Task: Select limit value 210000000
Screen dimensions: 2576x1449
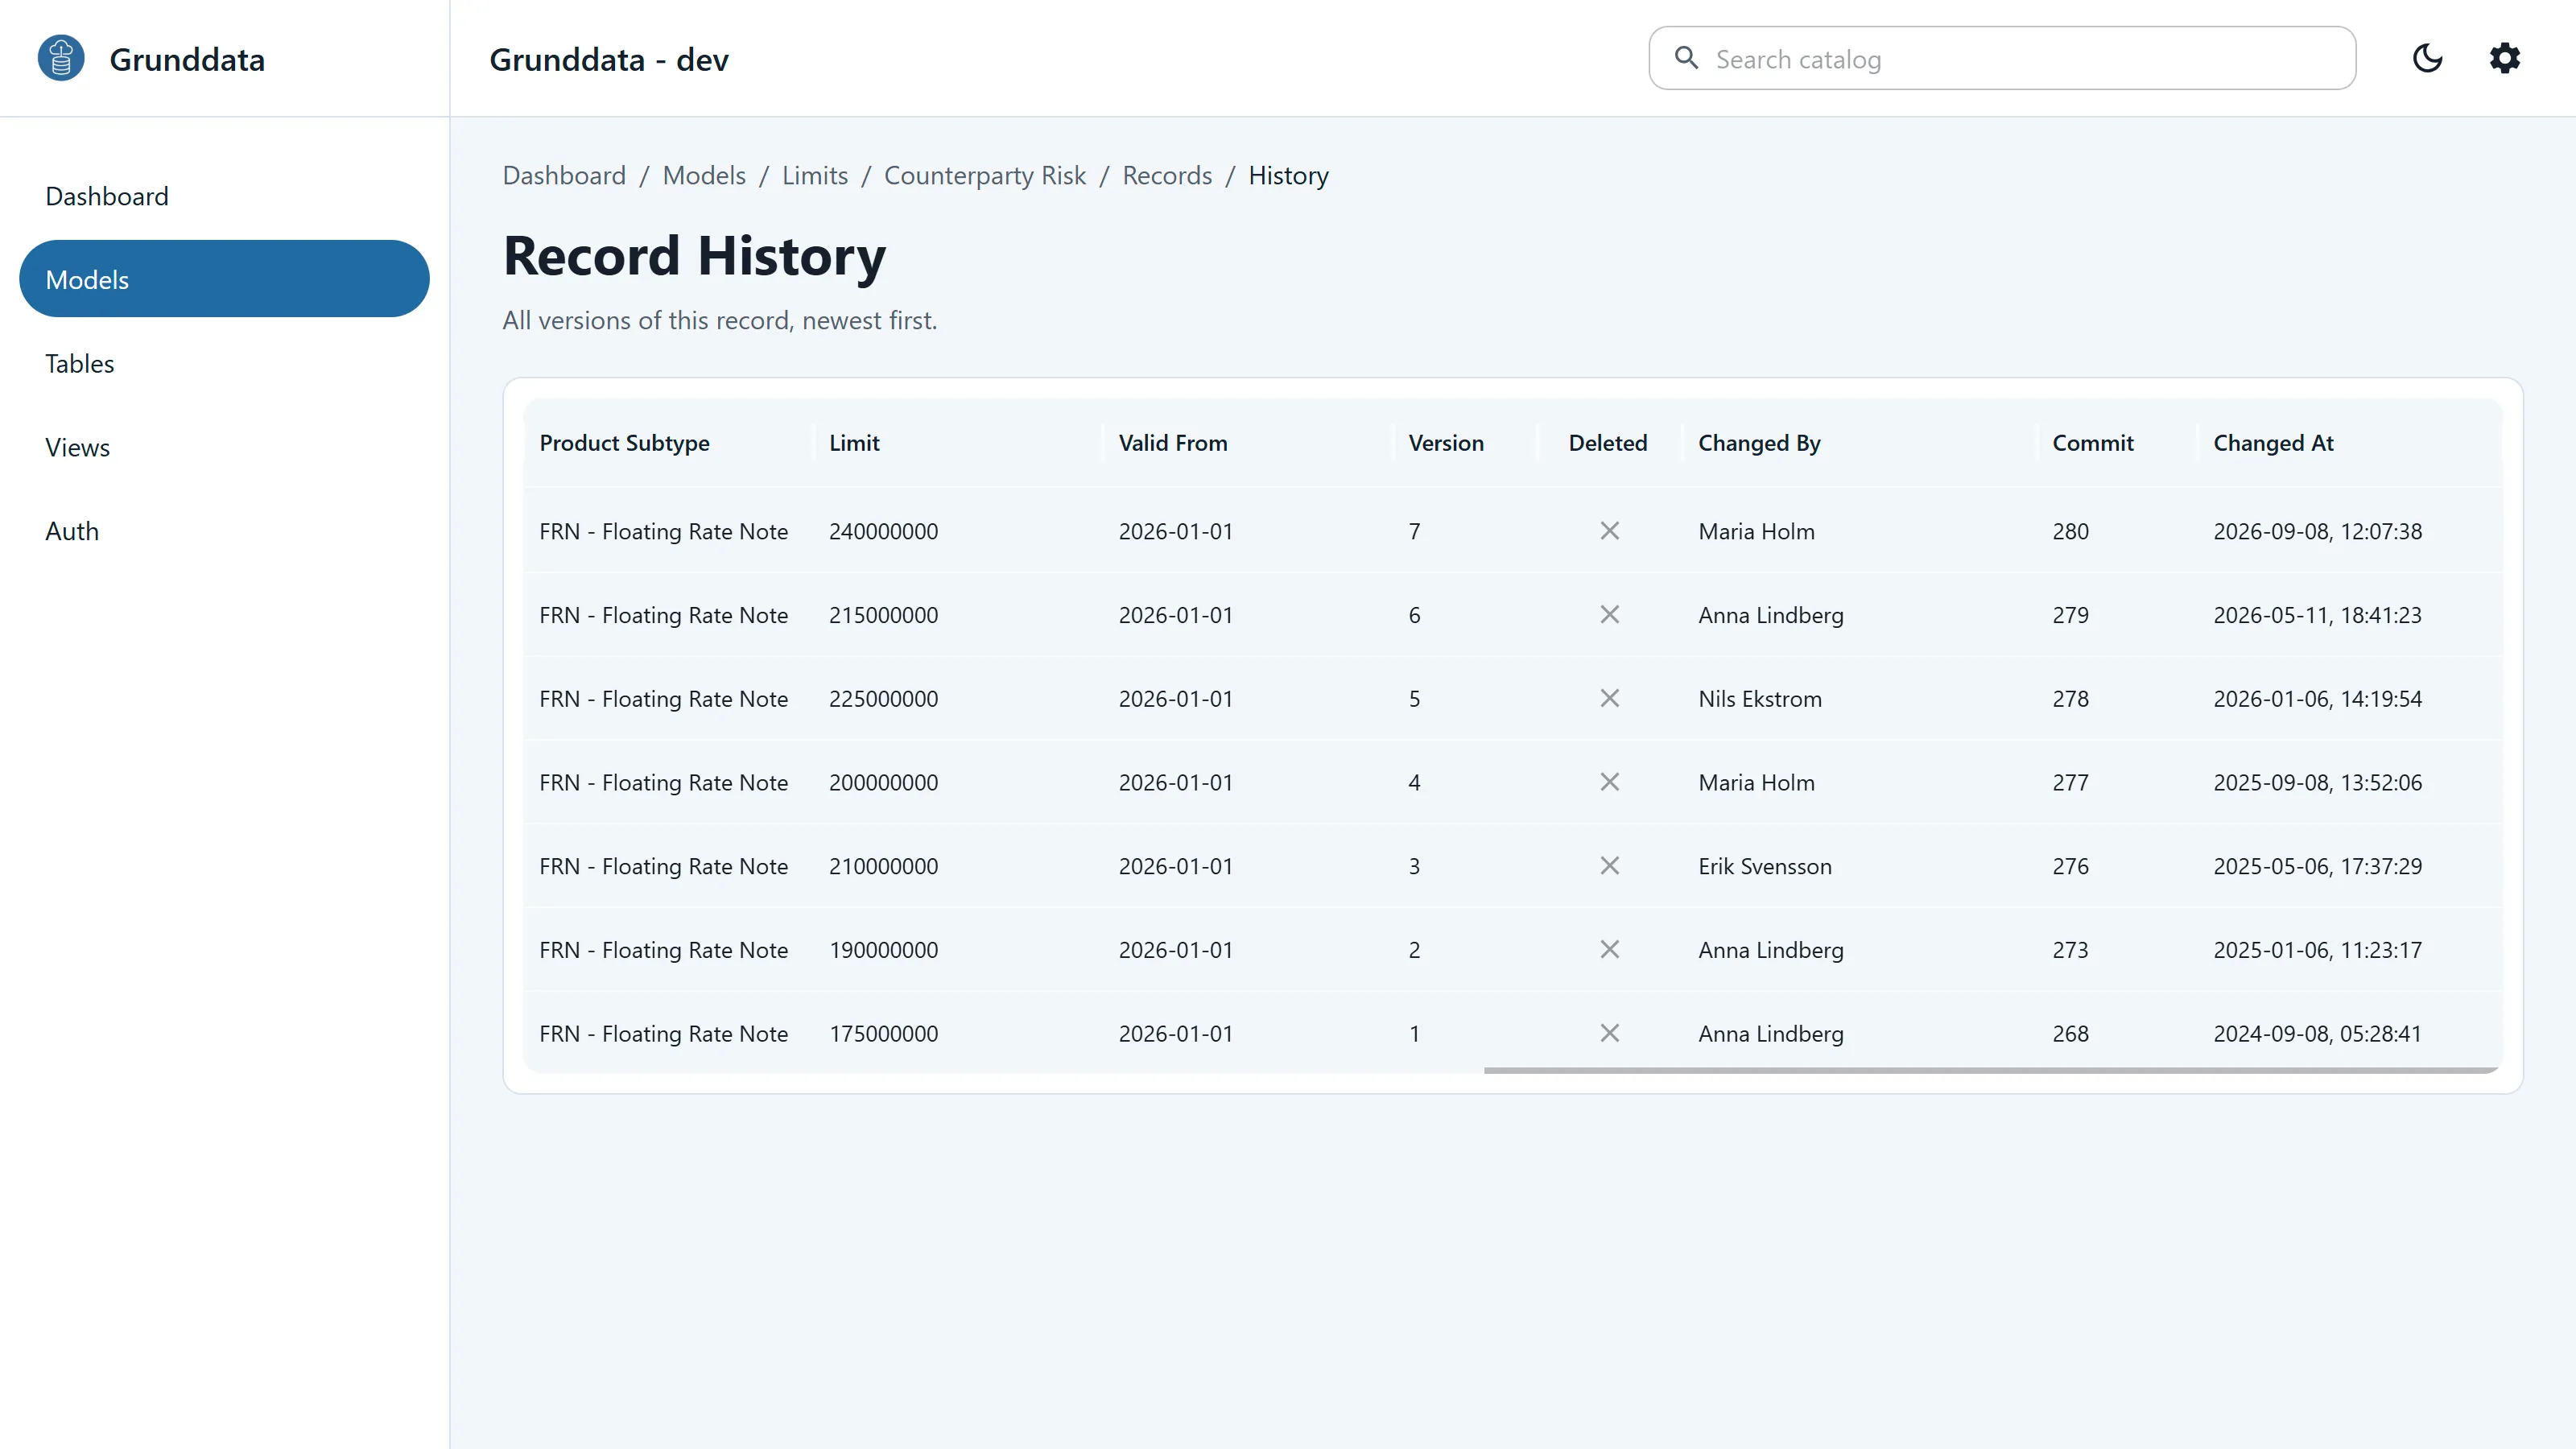Action: tap(884, 866)
